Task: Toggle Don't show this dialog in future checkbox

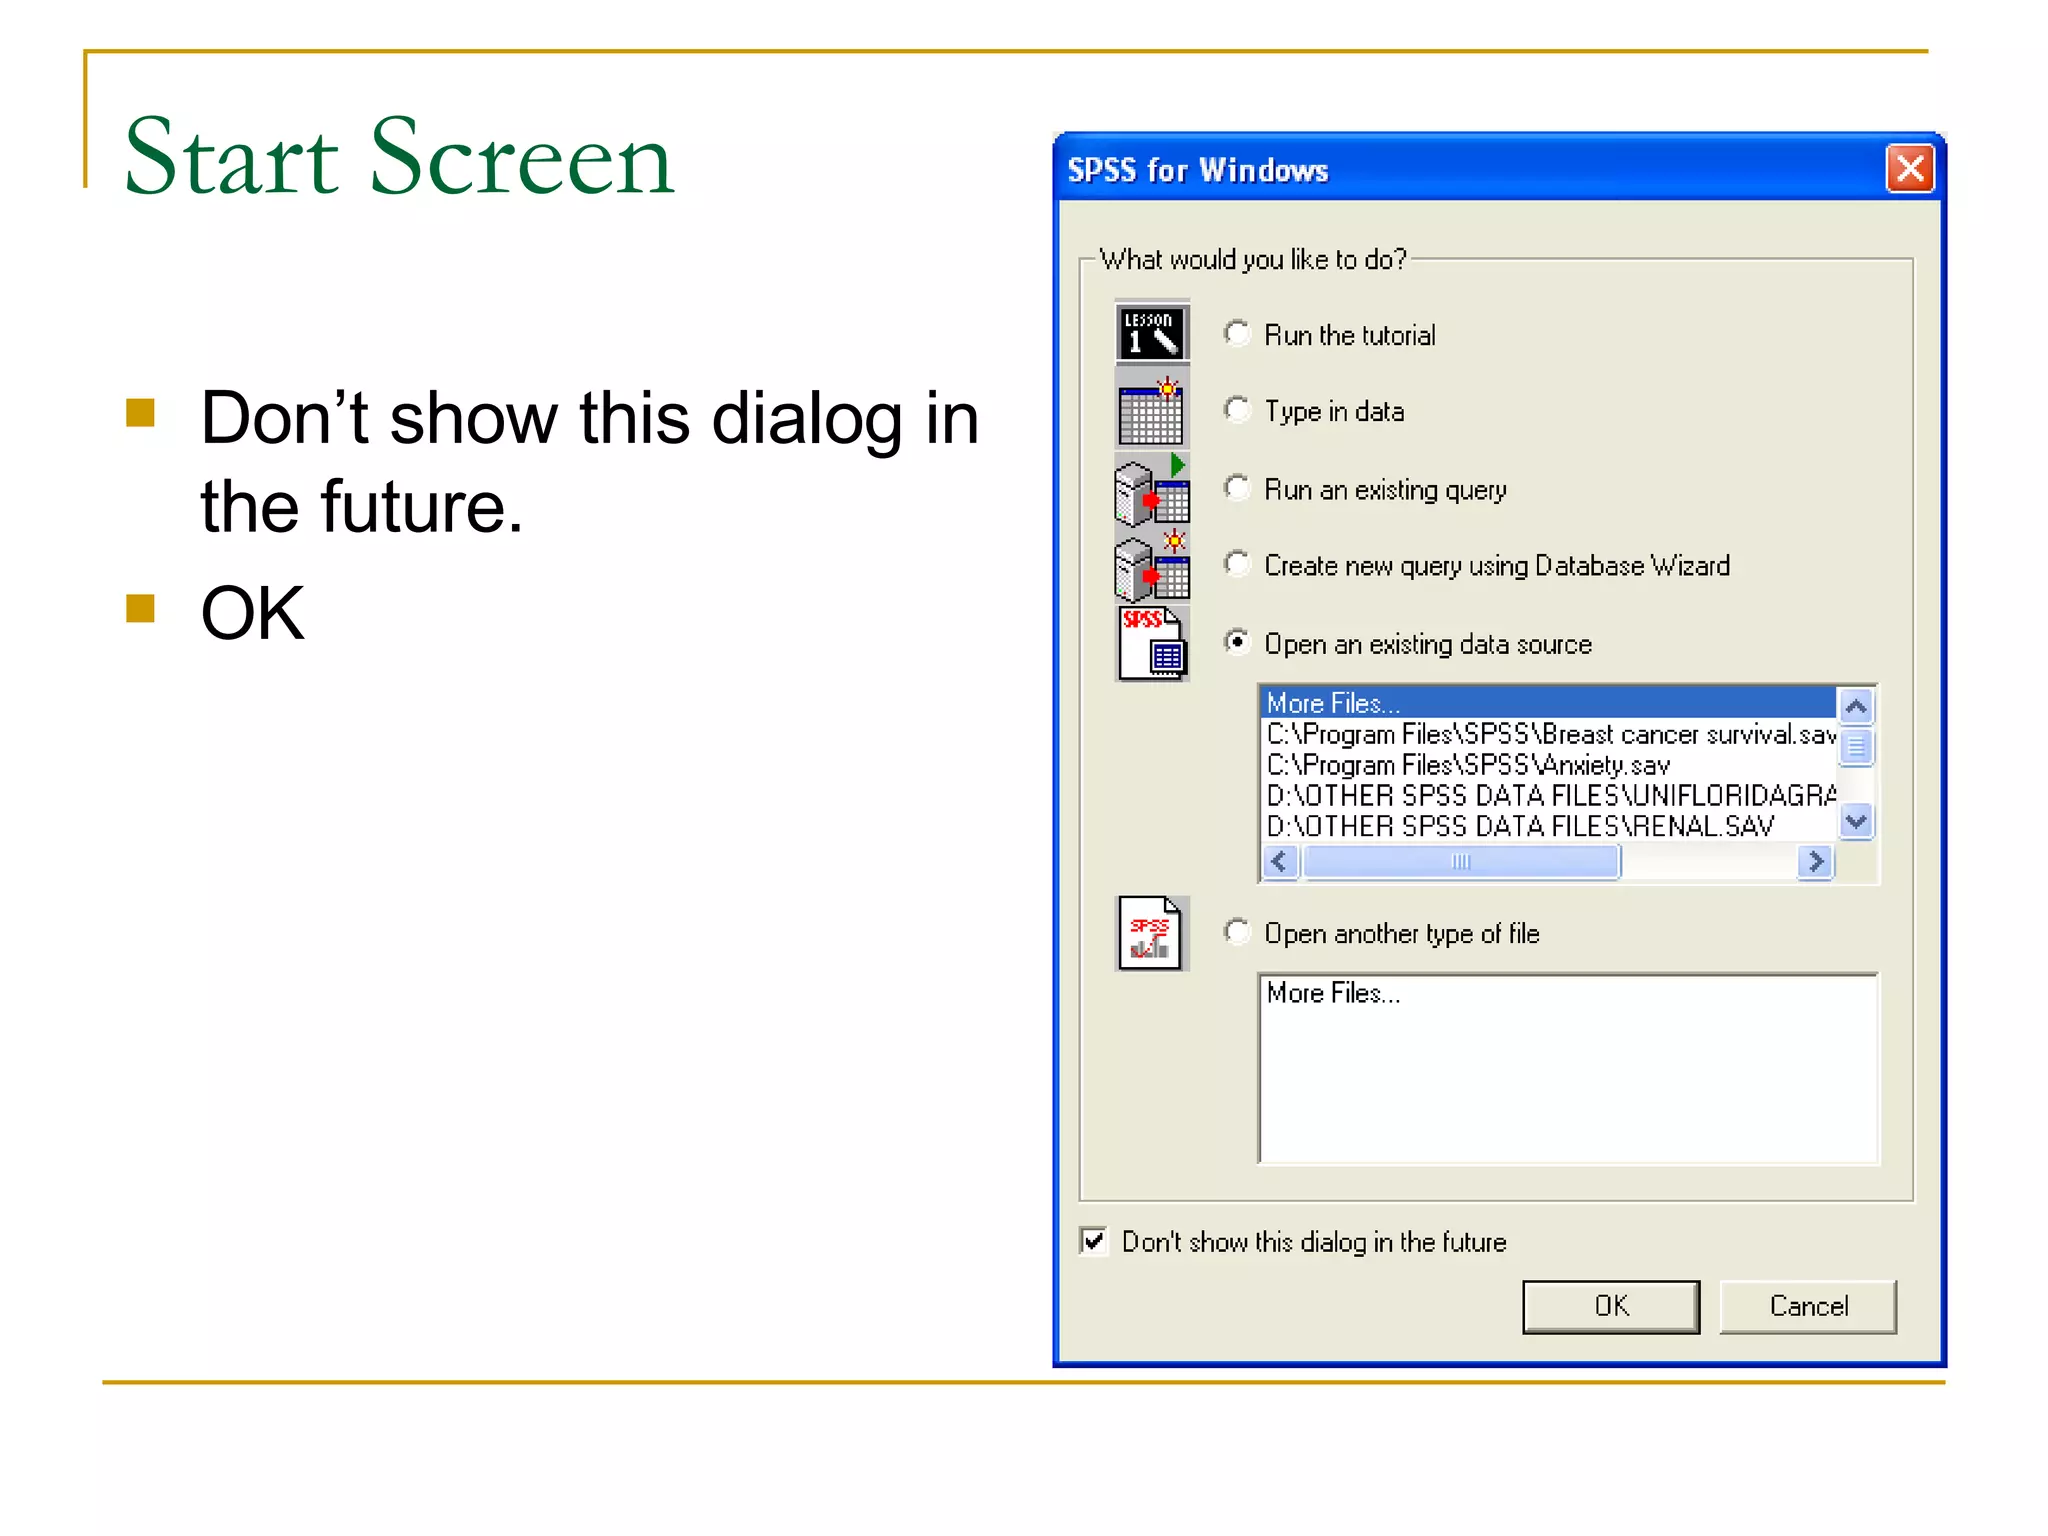Action: [1094, 1241]
